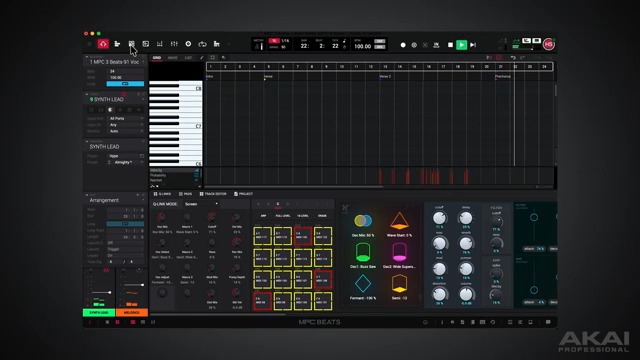Toggle the blue sequence Loop button

(x=125, y=84)
